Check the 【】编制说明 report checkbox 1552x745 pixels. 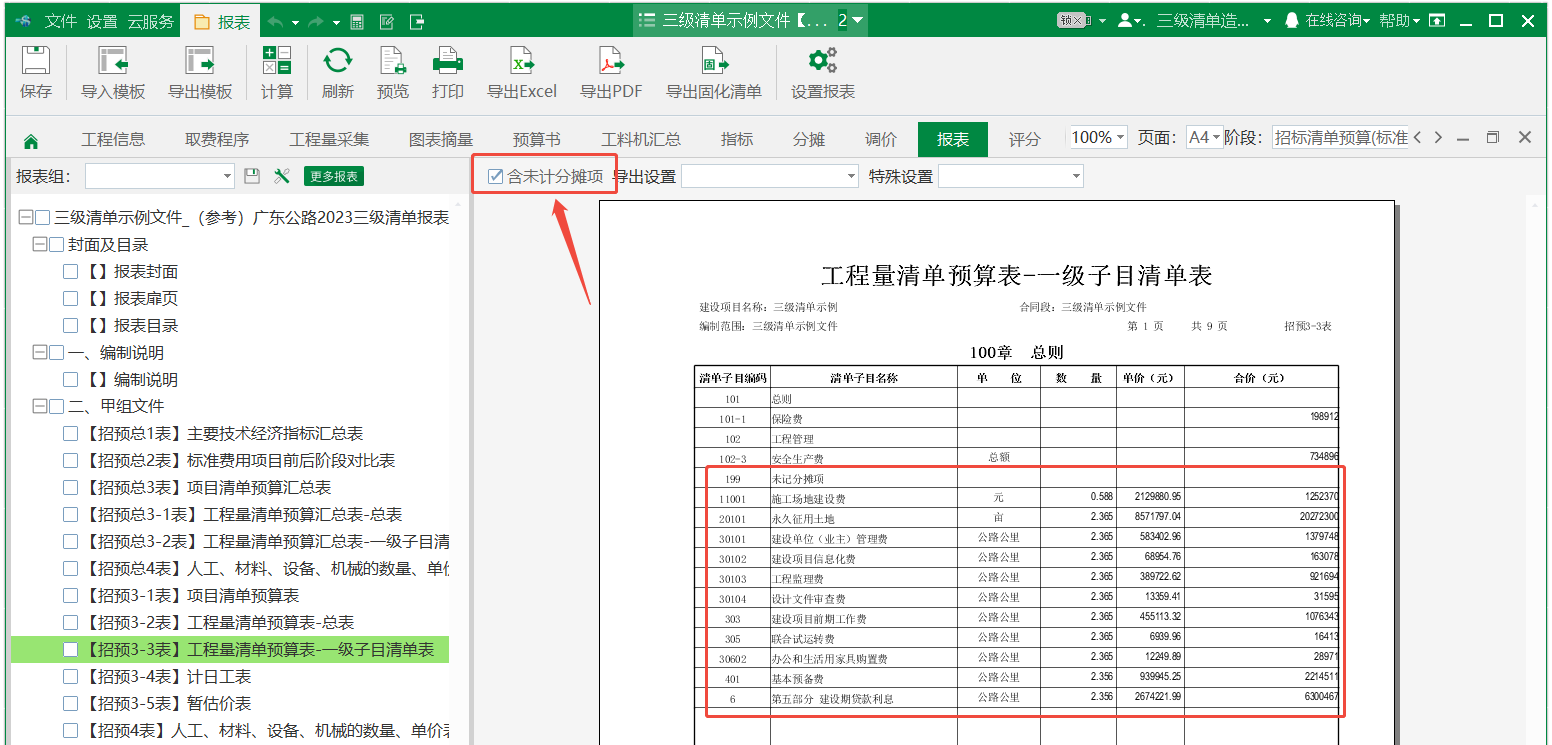[x=70, y=380]
